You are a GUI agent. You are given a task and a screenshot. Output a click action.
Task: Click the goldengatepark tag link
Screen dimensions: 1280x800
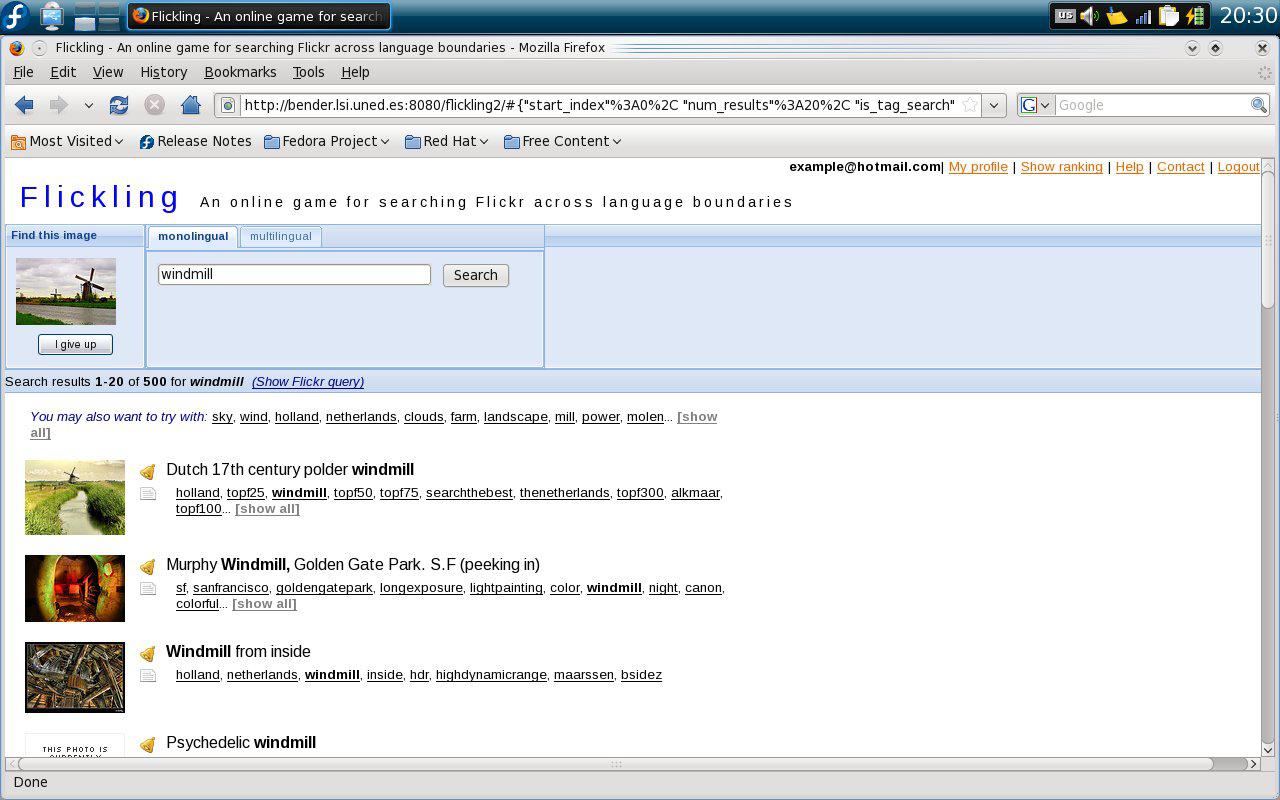click(324, 588)
